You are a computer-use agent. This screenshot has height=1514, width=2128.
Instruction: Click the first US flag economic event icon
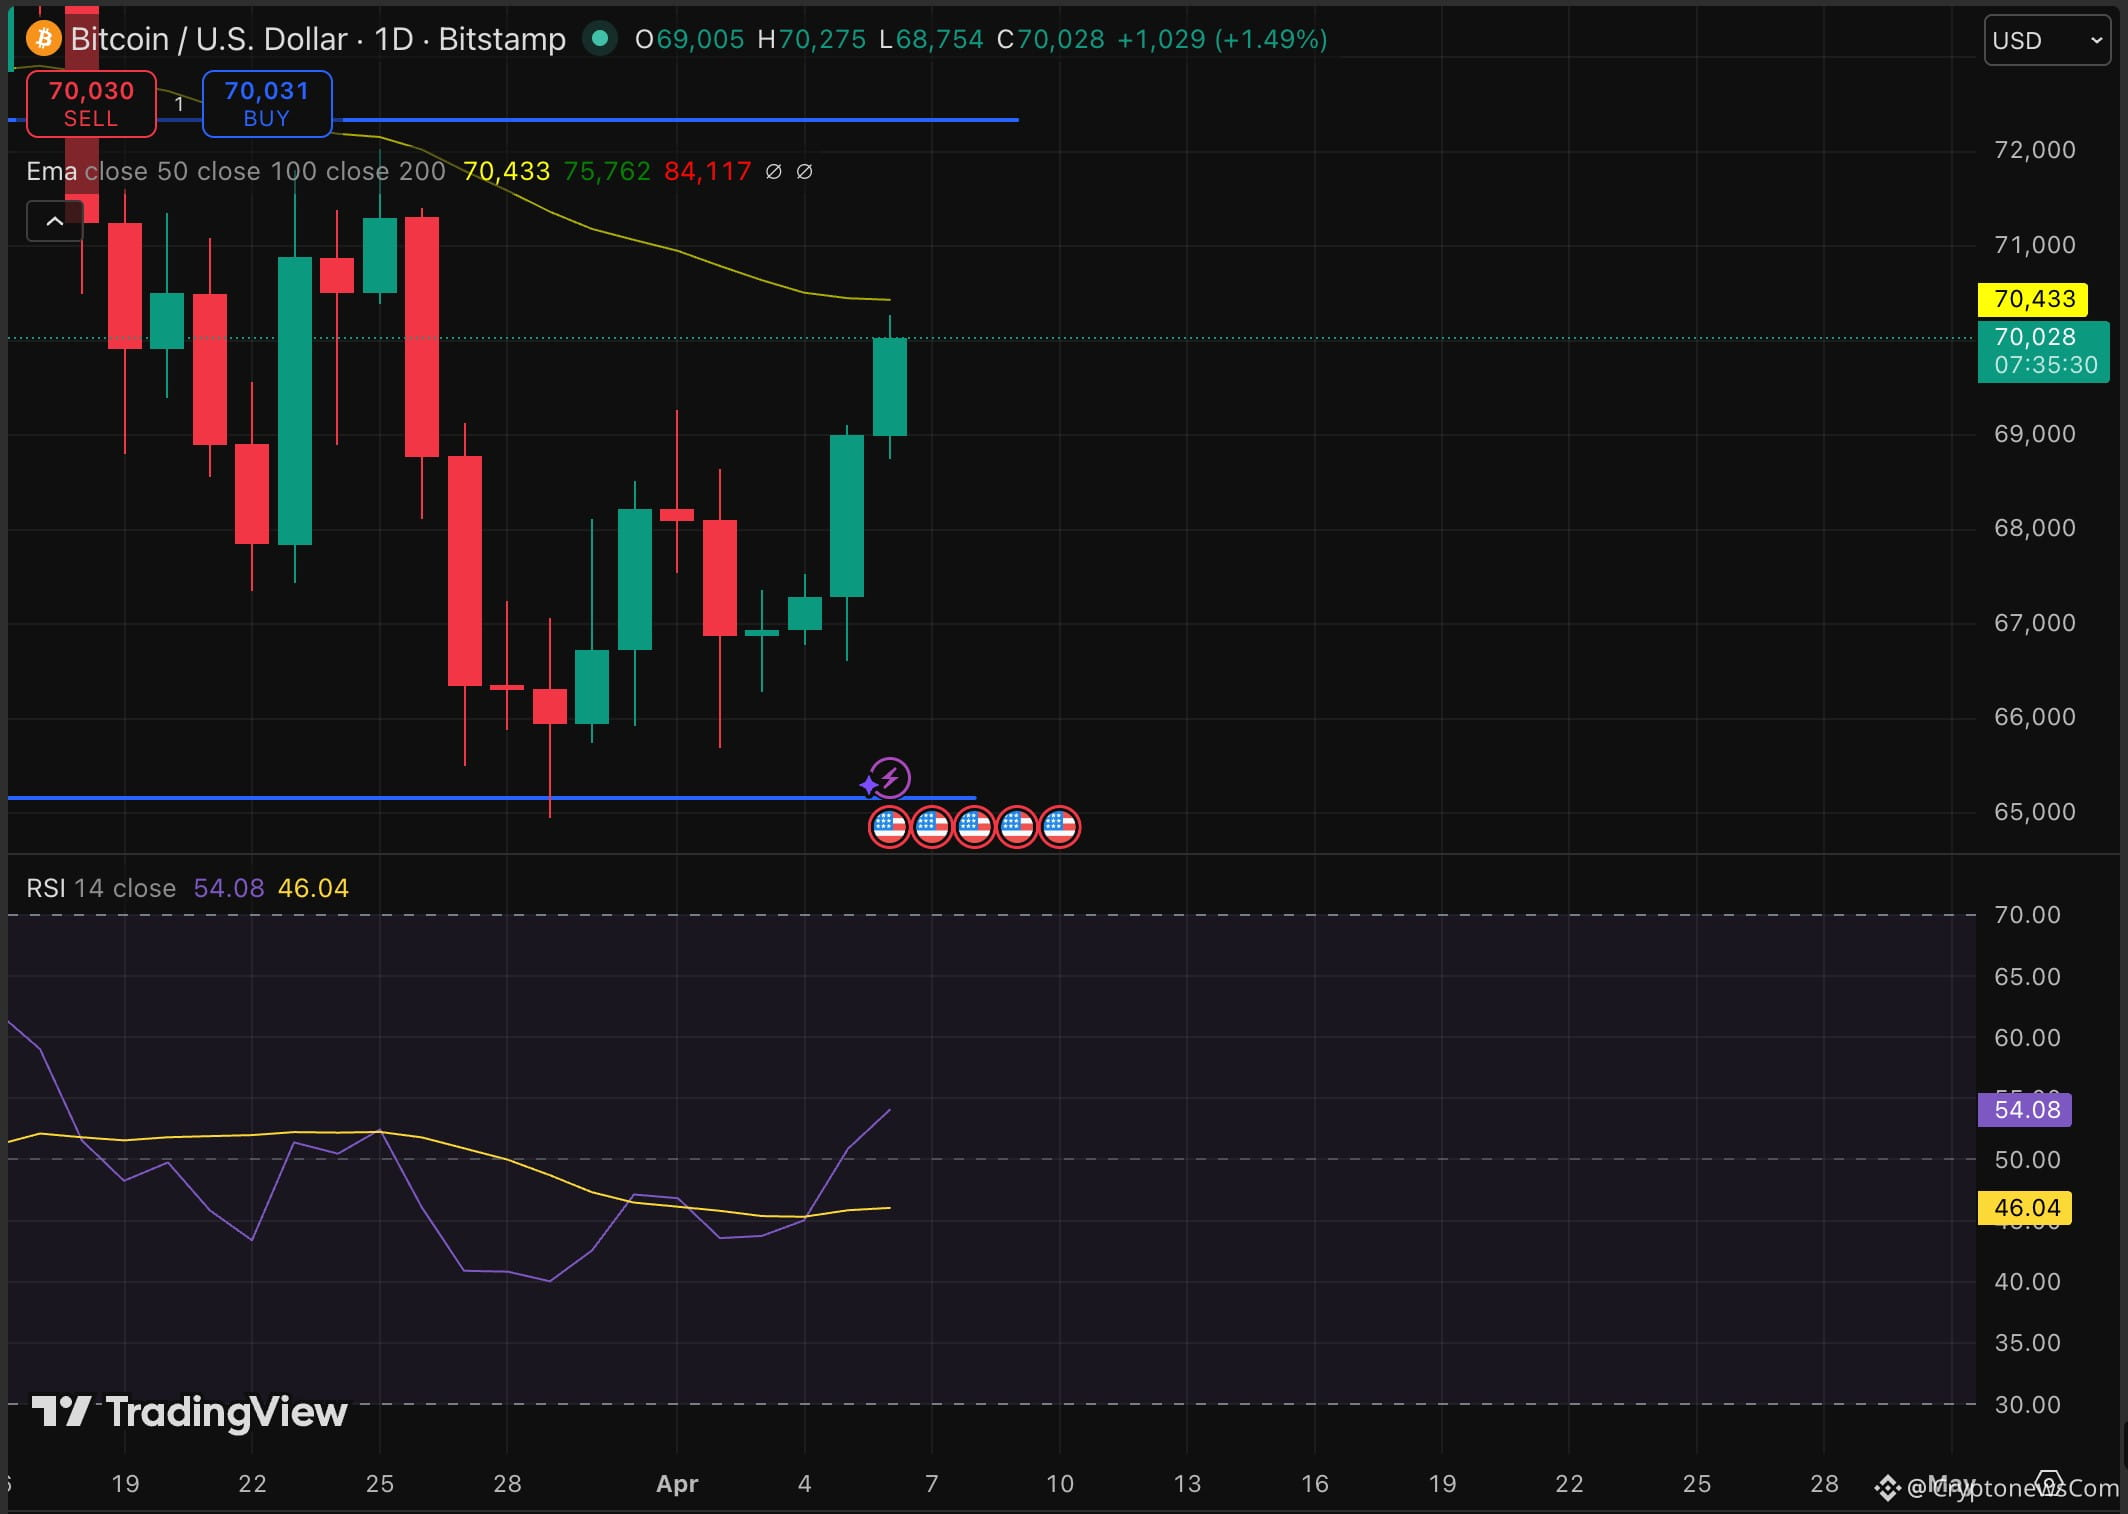[x=890, y=827]
